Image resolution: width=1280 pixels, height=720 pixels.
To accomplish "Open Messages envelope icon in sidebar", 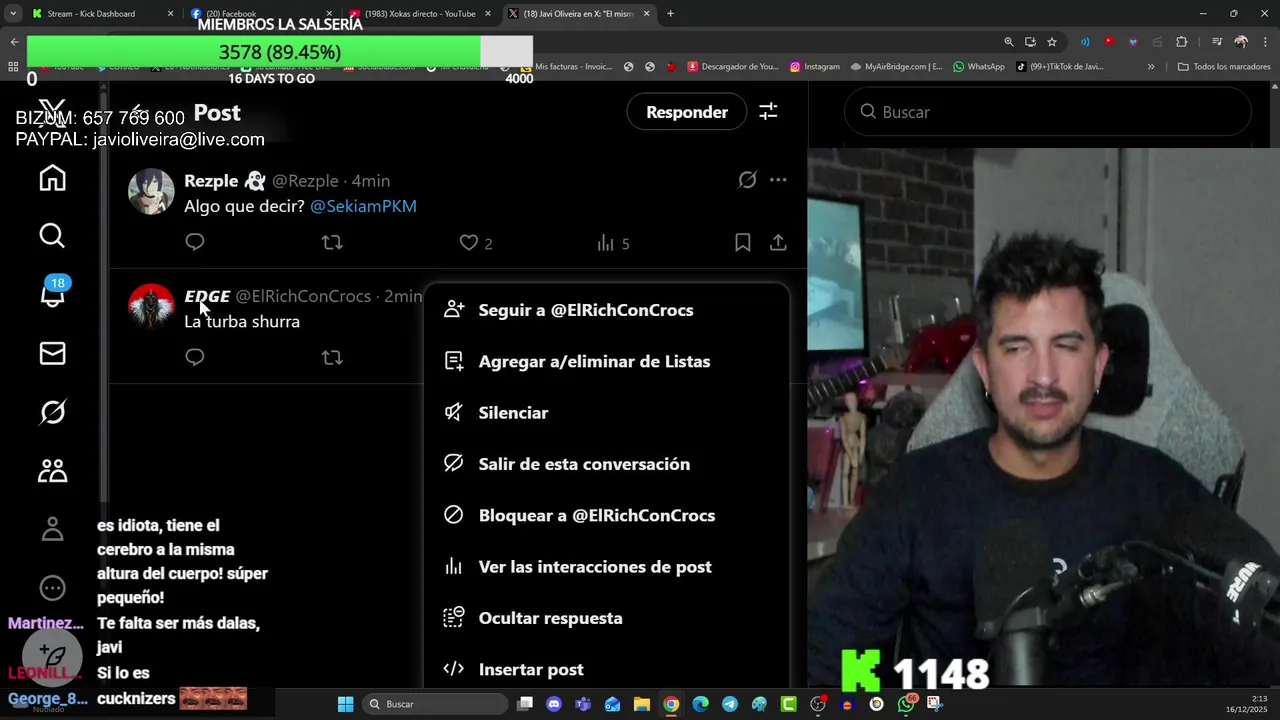I will 52,353.
